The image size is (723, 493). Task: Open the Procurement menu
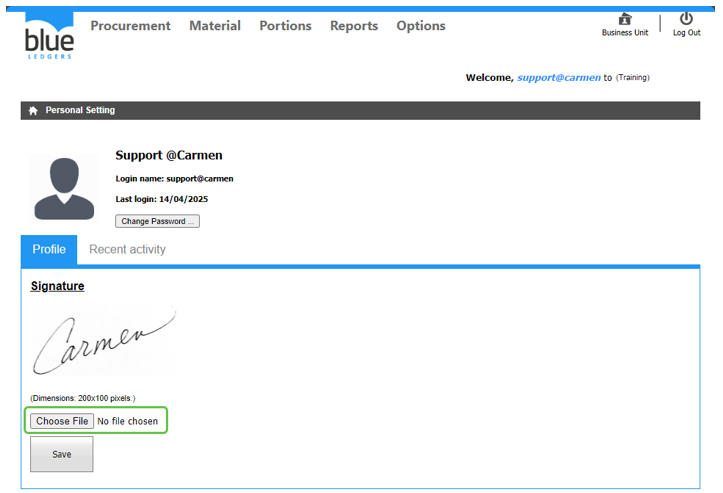[x=130, y=26]
